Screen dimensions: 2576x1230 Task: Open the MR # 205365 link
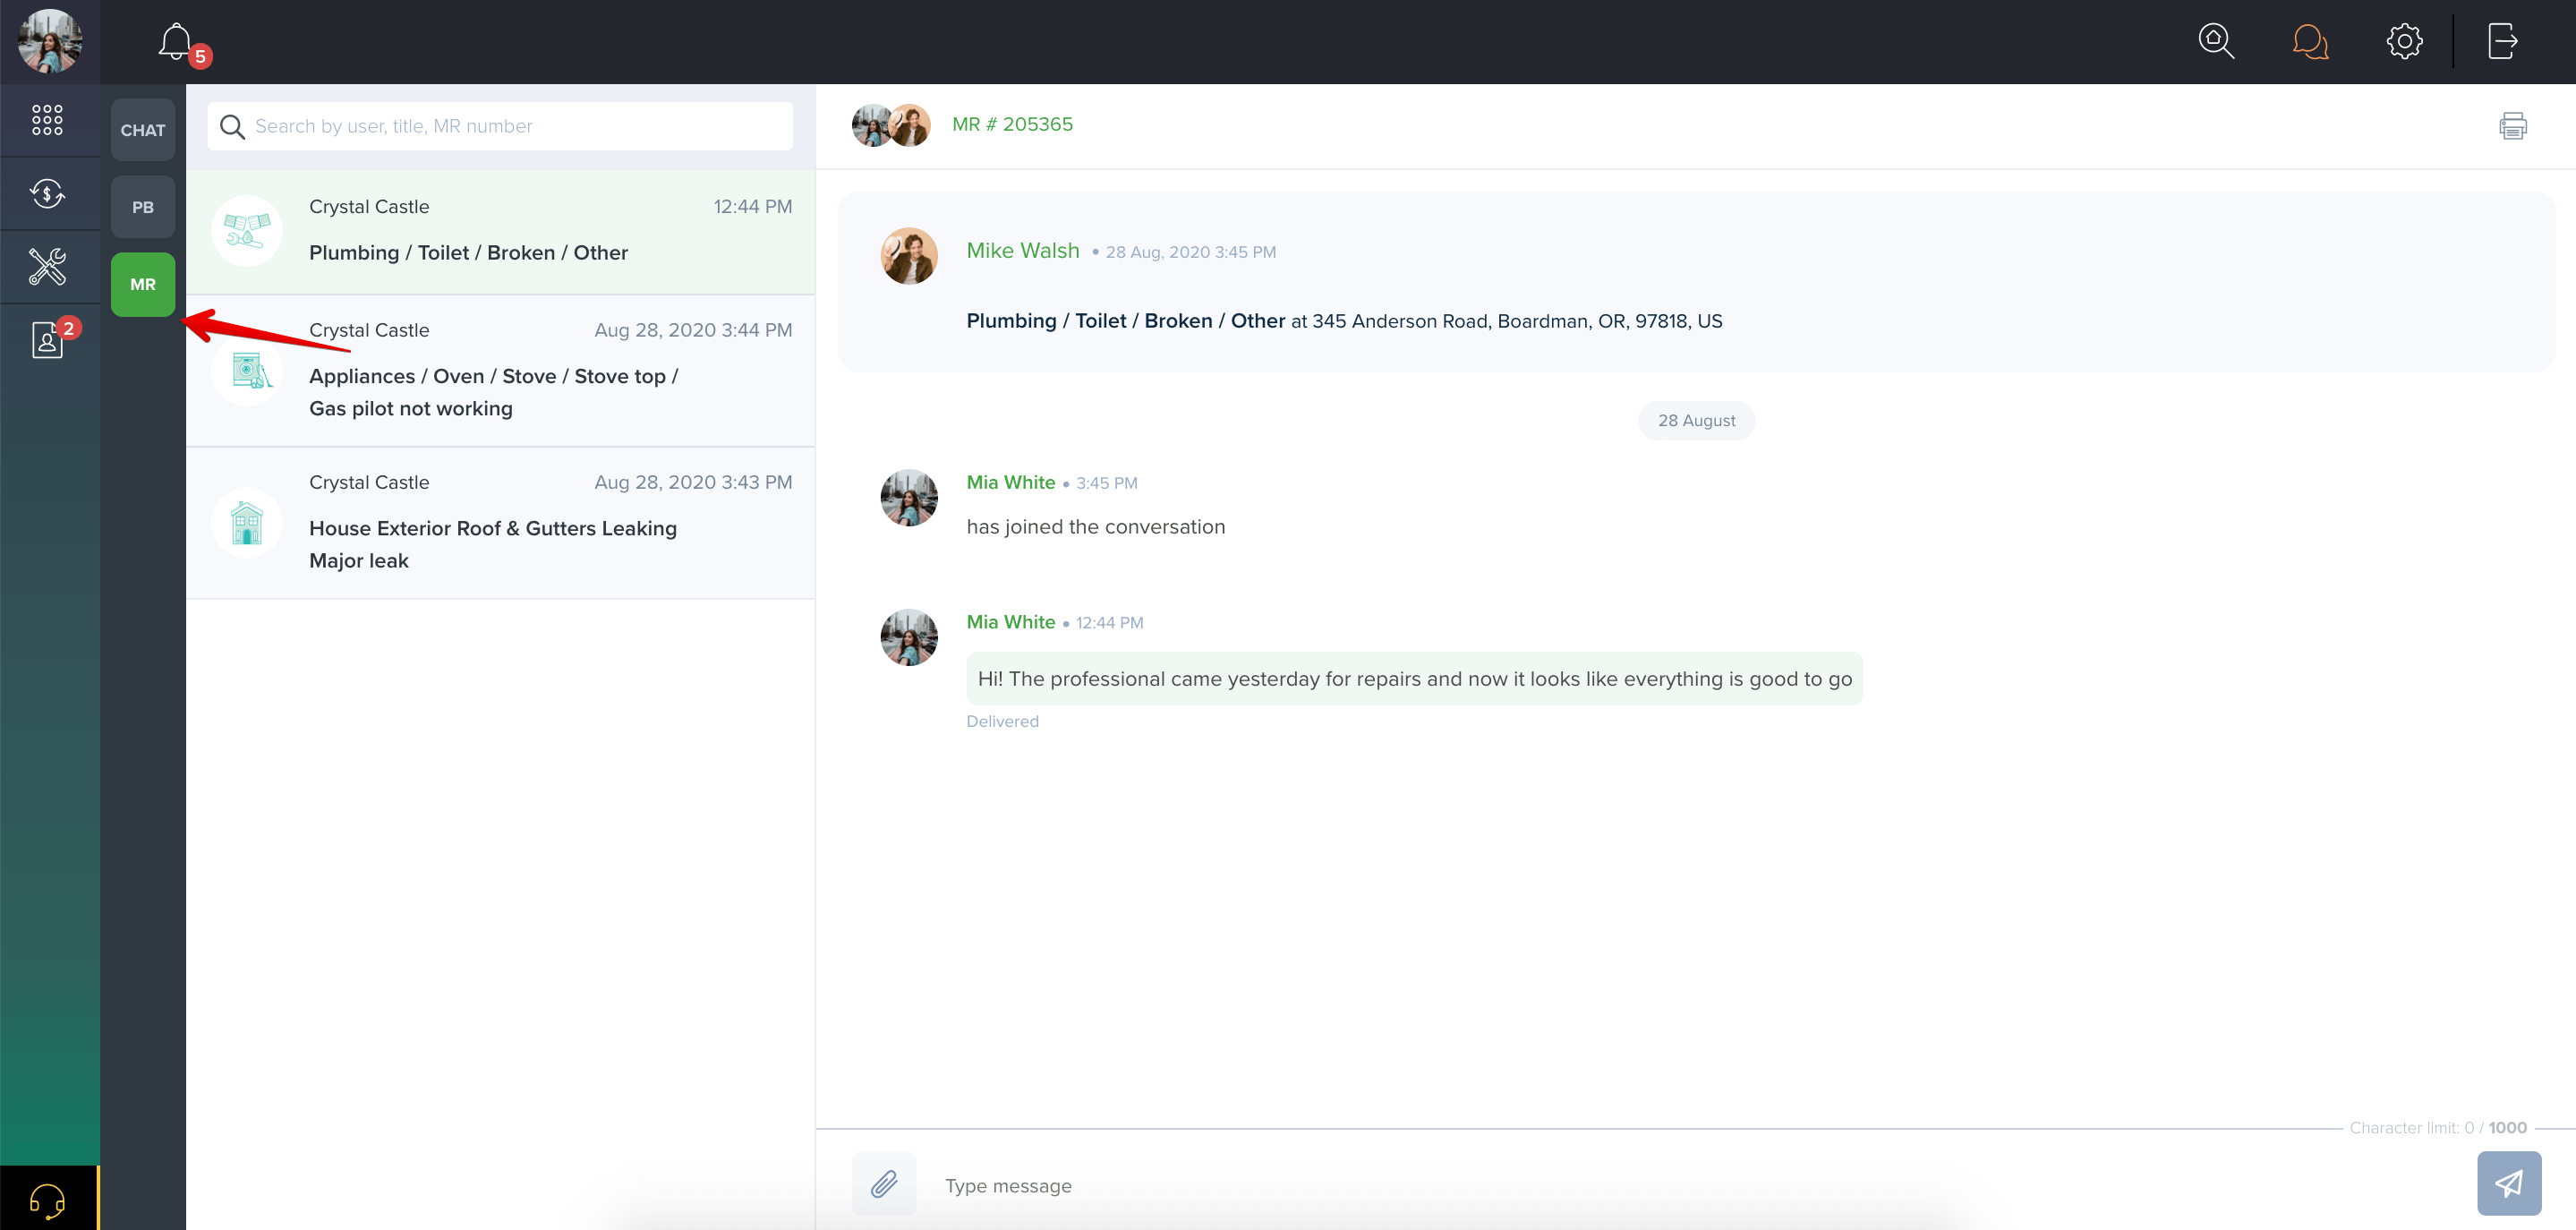1012,124
